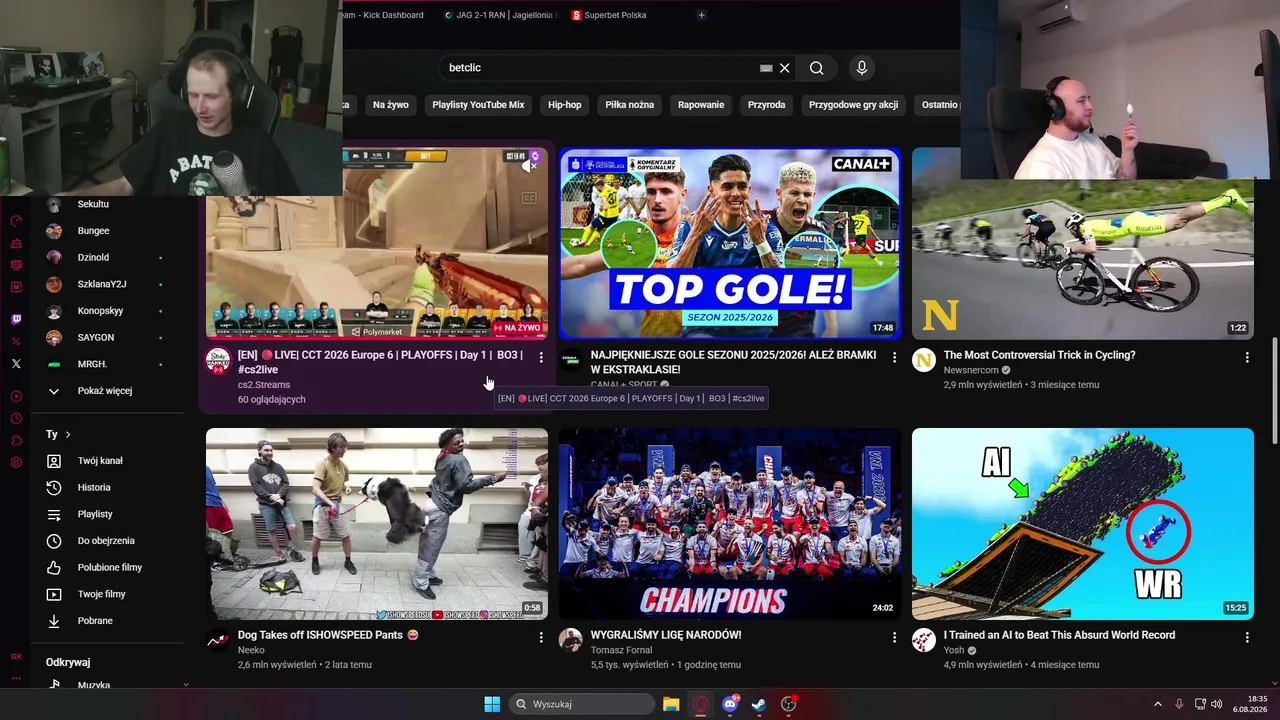Open "Pobrane" downloads in the sidebar
Image resolution: width=1280 pixels, height=720 pixels.
pos(105,621)
